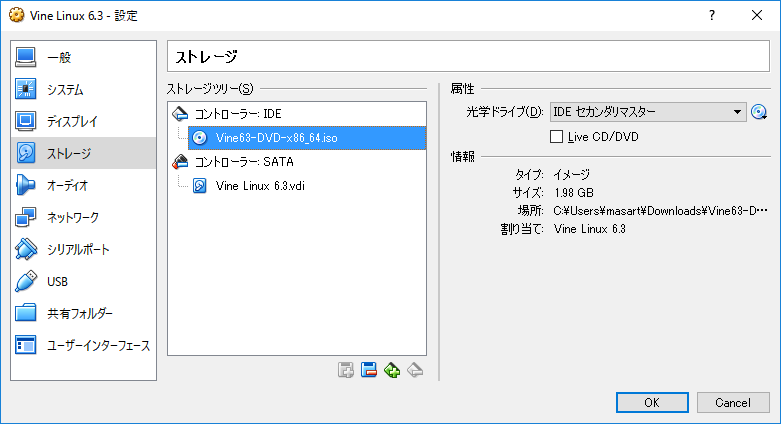The width and height of the screenshot is (781, 424).
Task: Click the SATA controller icon
Action: (x=180, y=161)
